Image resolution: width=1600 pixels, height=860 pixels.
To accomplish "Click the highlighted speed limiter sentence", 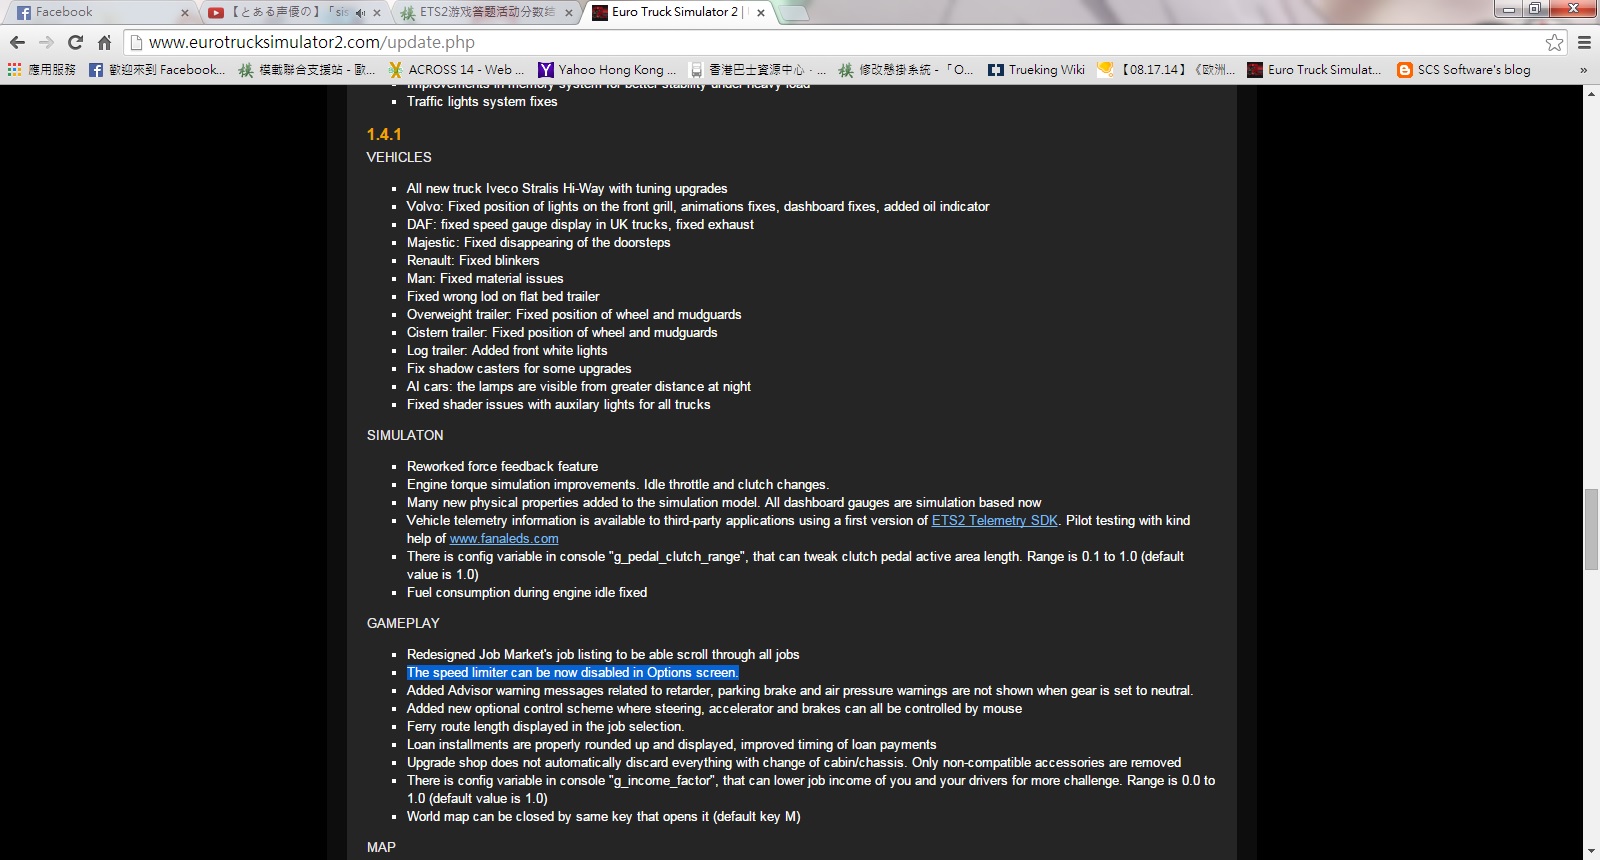I will tap(572, 673).
